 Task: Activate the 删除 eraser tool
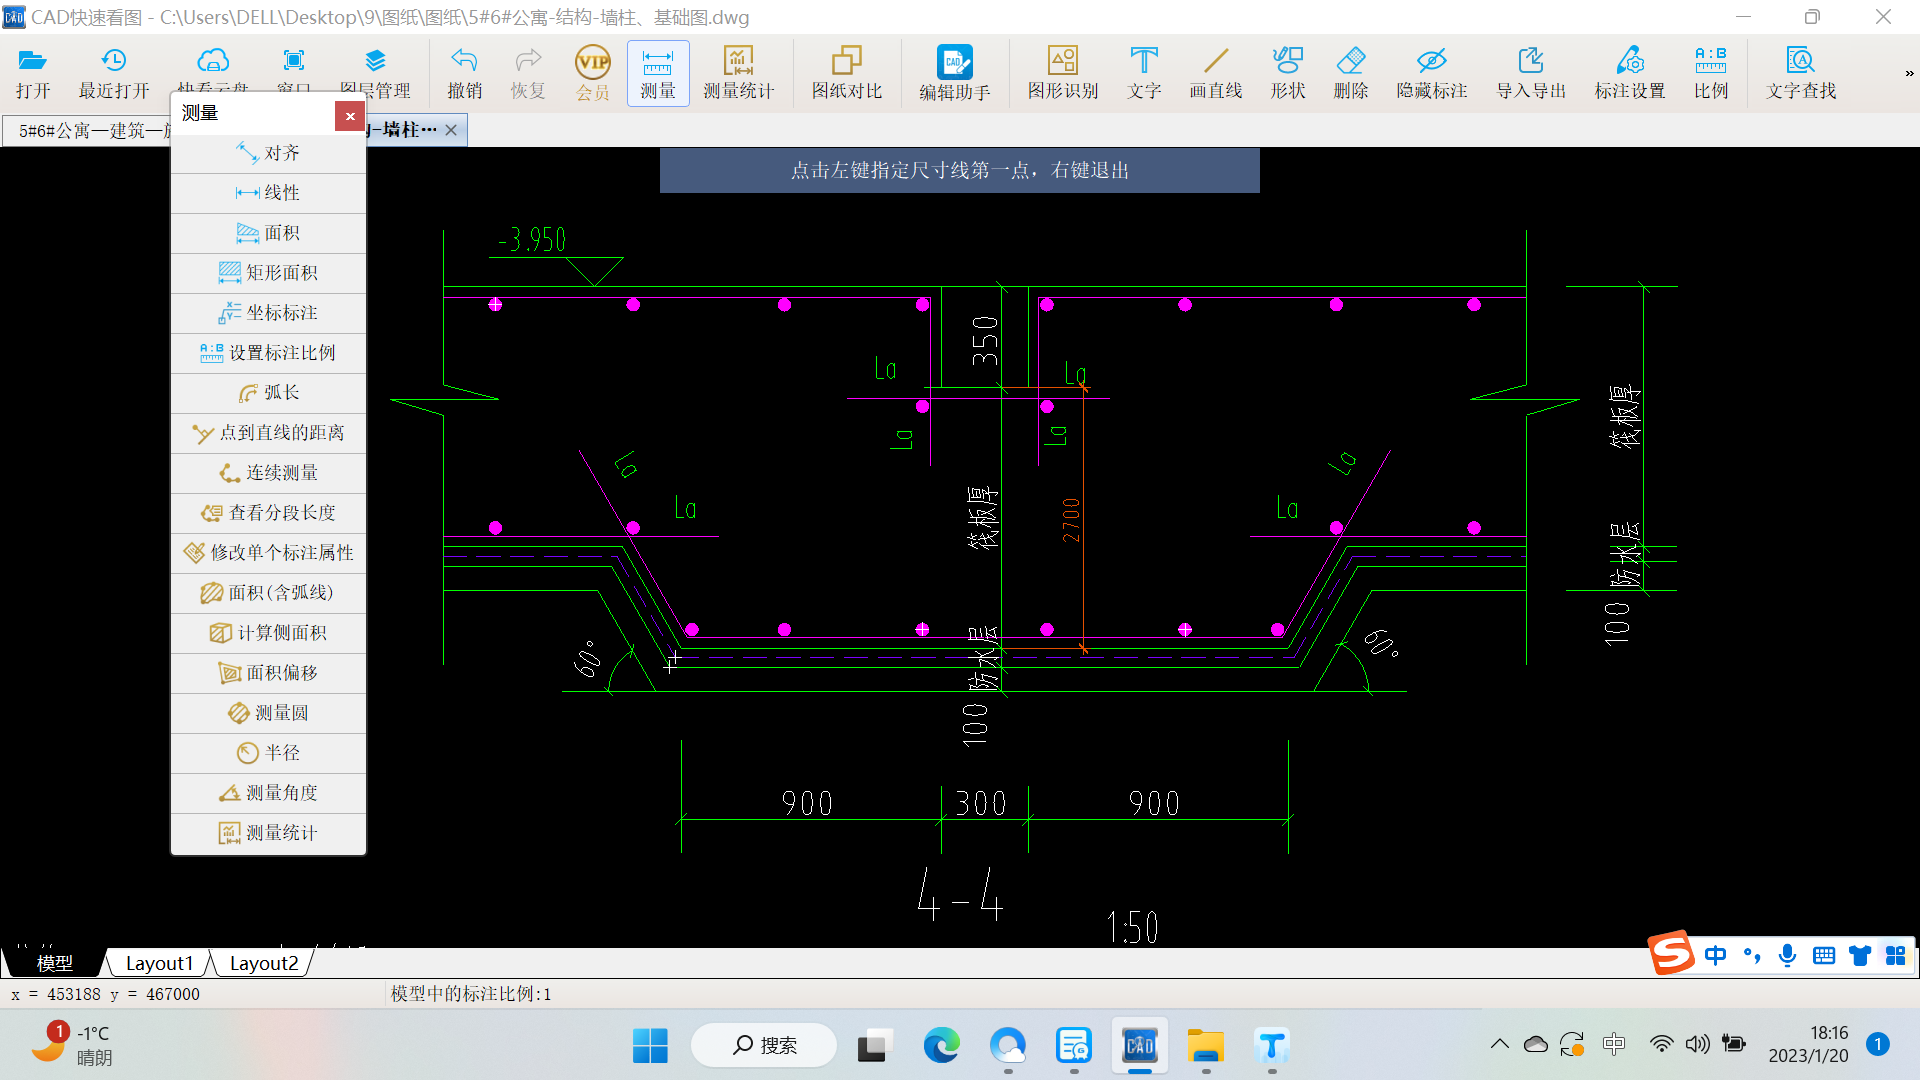(x=1351, y=74)
